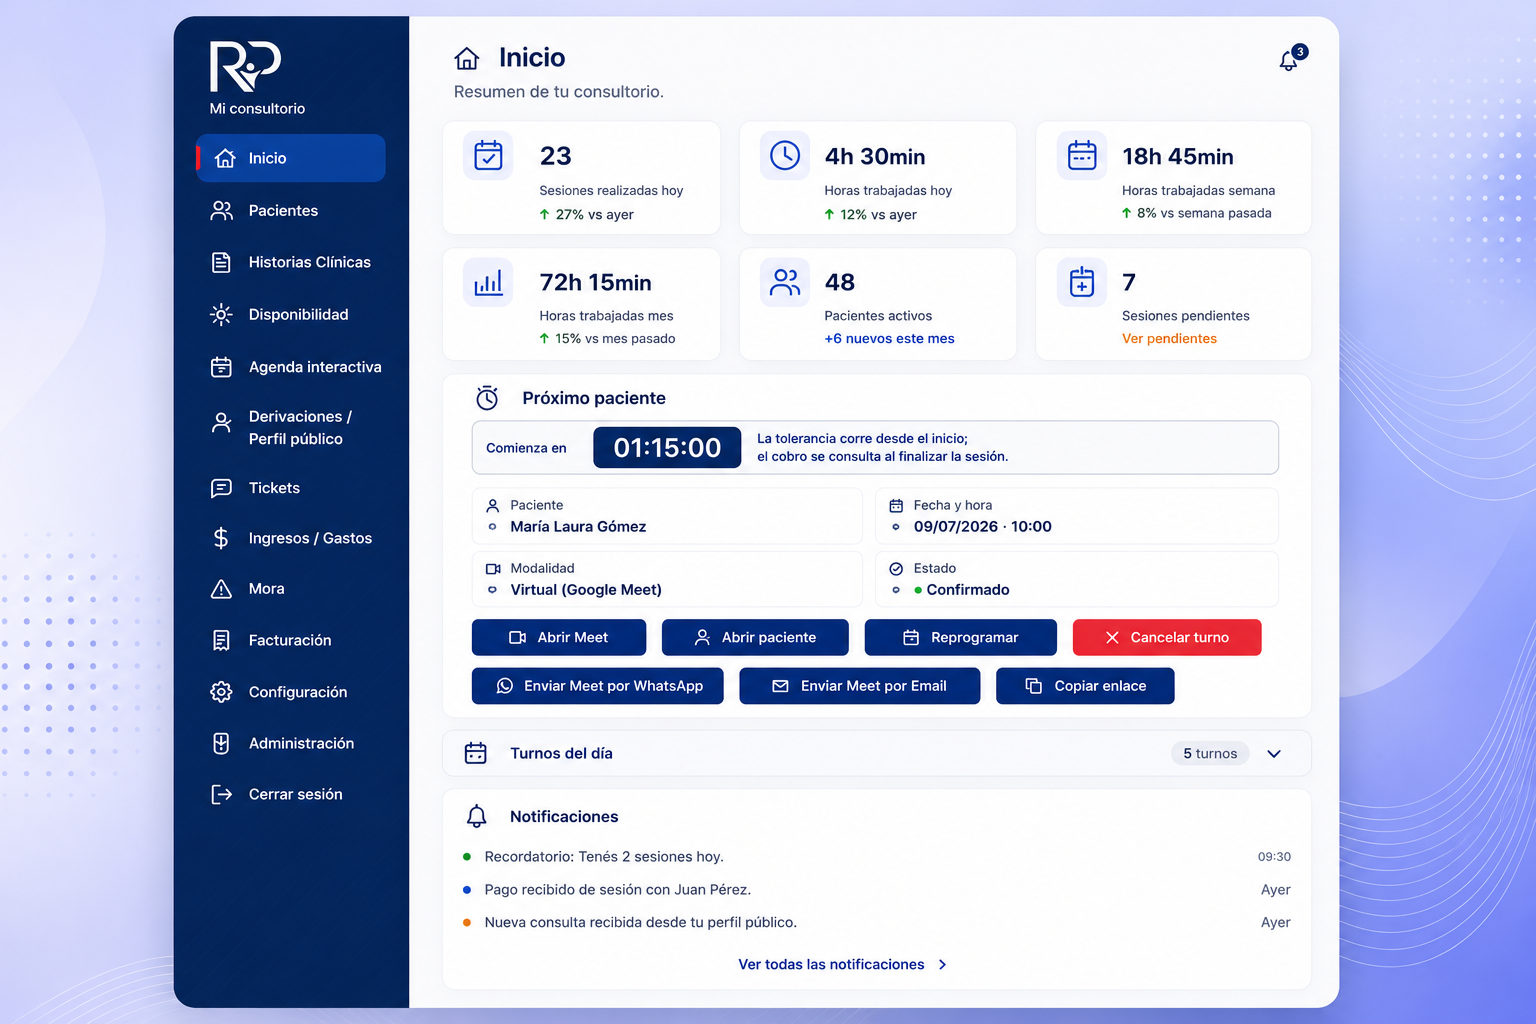
Task: Click the warning triangle icon for Mora
Action: [221, 589]
